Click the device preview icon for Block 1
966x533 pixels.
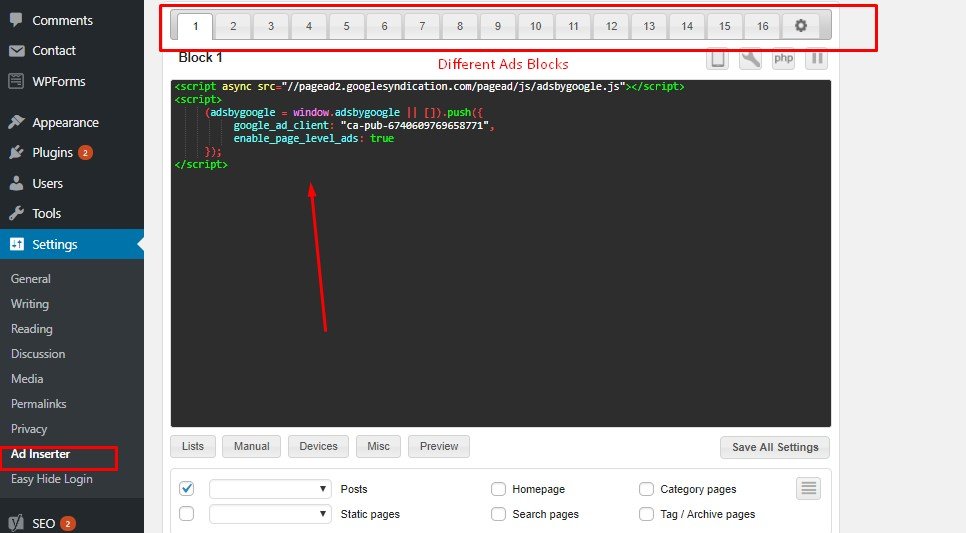click(717, 59)
